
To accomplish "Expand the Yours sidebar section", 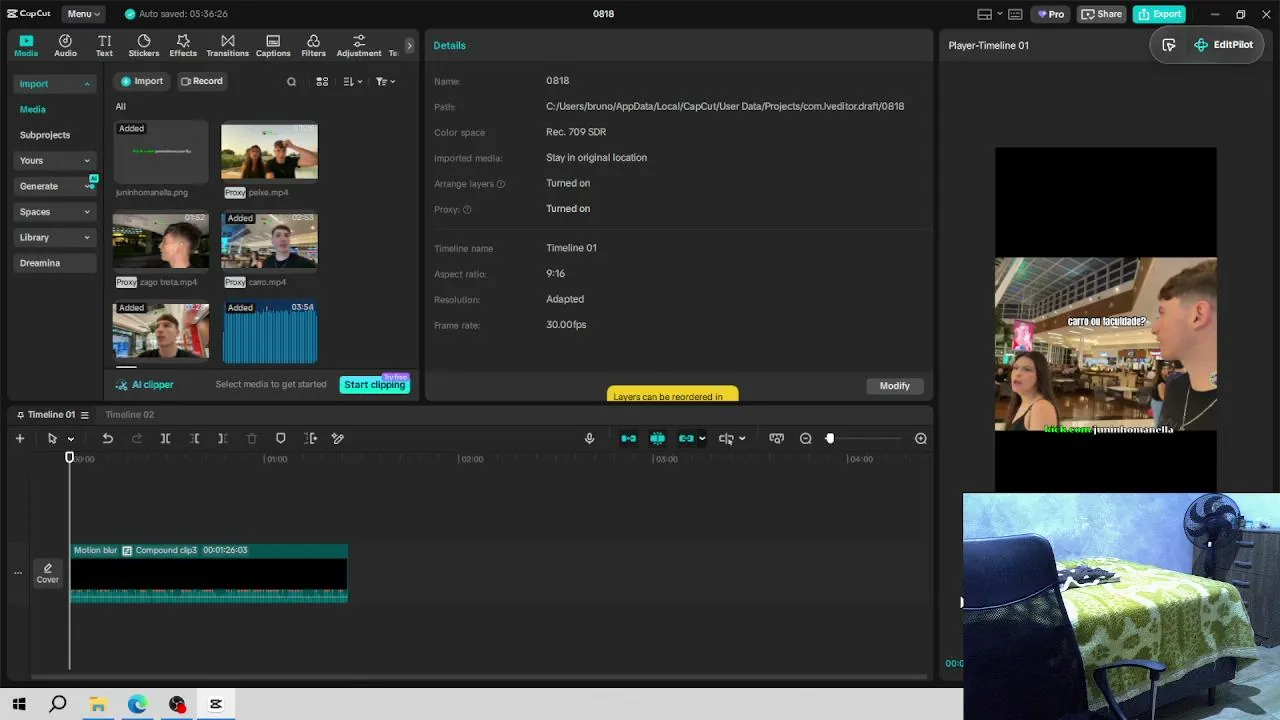I will 56,160.
